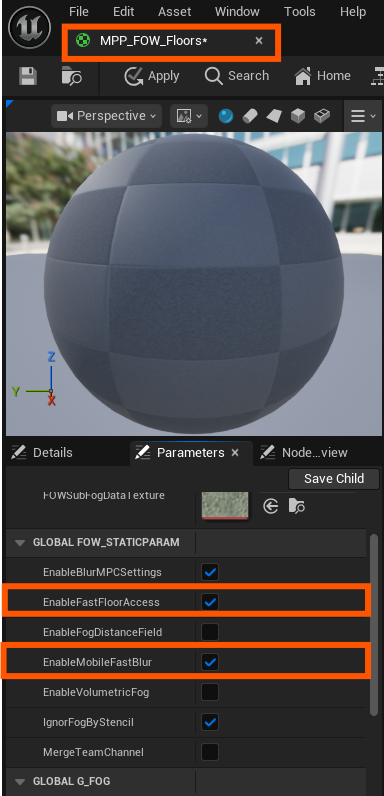This screenshot has height=796, width=384.
Task: Click the Apply button
Action: [152, 76]
